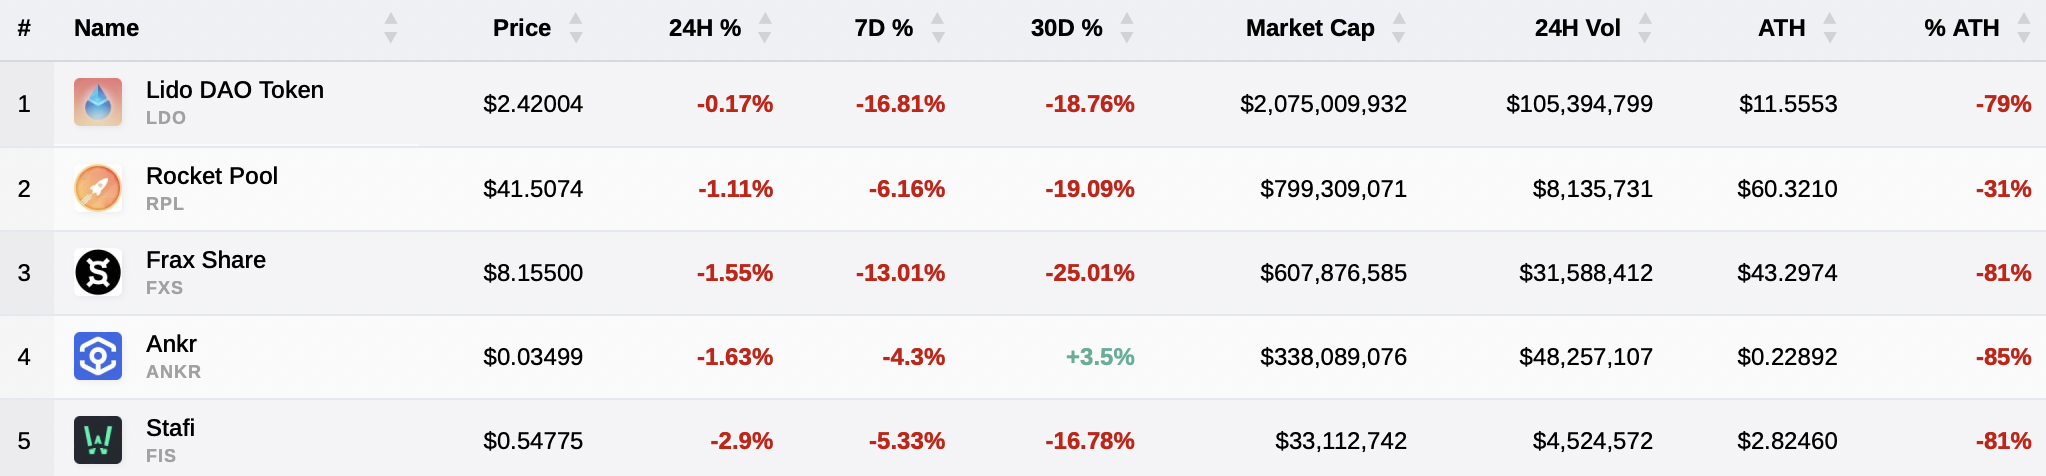Click the ATH column header
2046x476 pixels.
point(1782,28)
